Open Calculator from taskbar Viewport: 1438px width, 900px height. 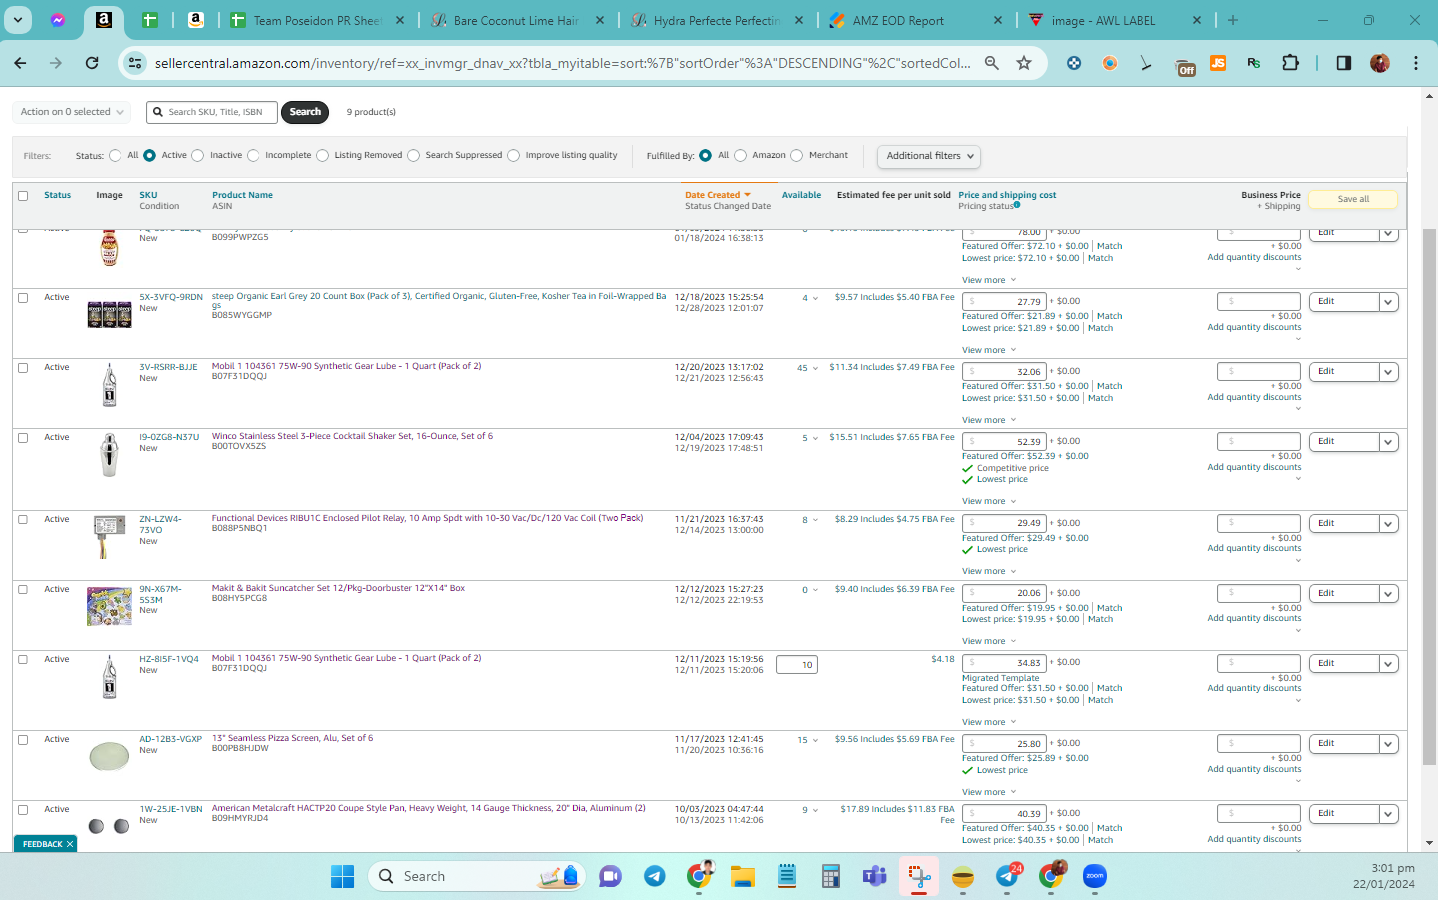(x=831, y=876)
